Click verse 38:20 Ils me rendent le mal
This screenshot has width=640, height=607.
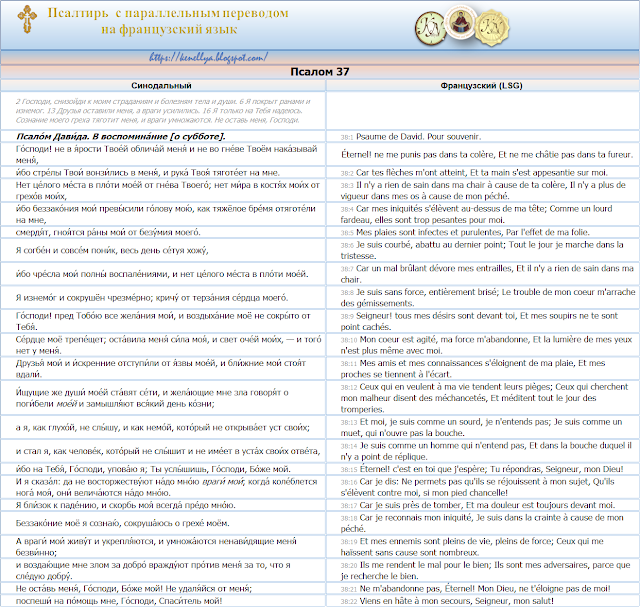pos(486,570)
